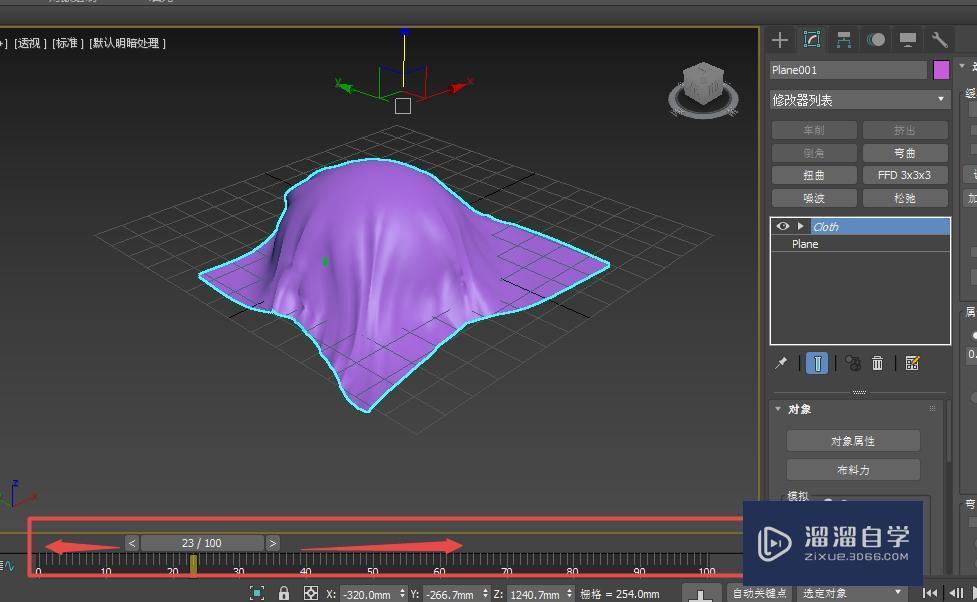The width and height of the screenshot is (977, 602).
Task: Remove modifier with the trash icon
Action: click(877, 363)
